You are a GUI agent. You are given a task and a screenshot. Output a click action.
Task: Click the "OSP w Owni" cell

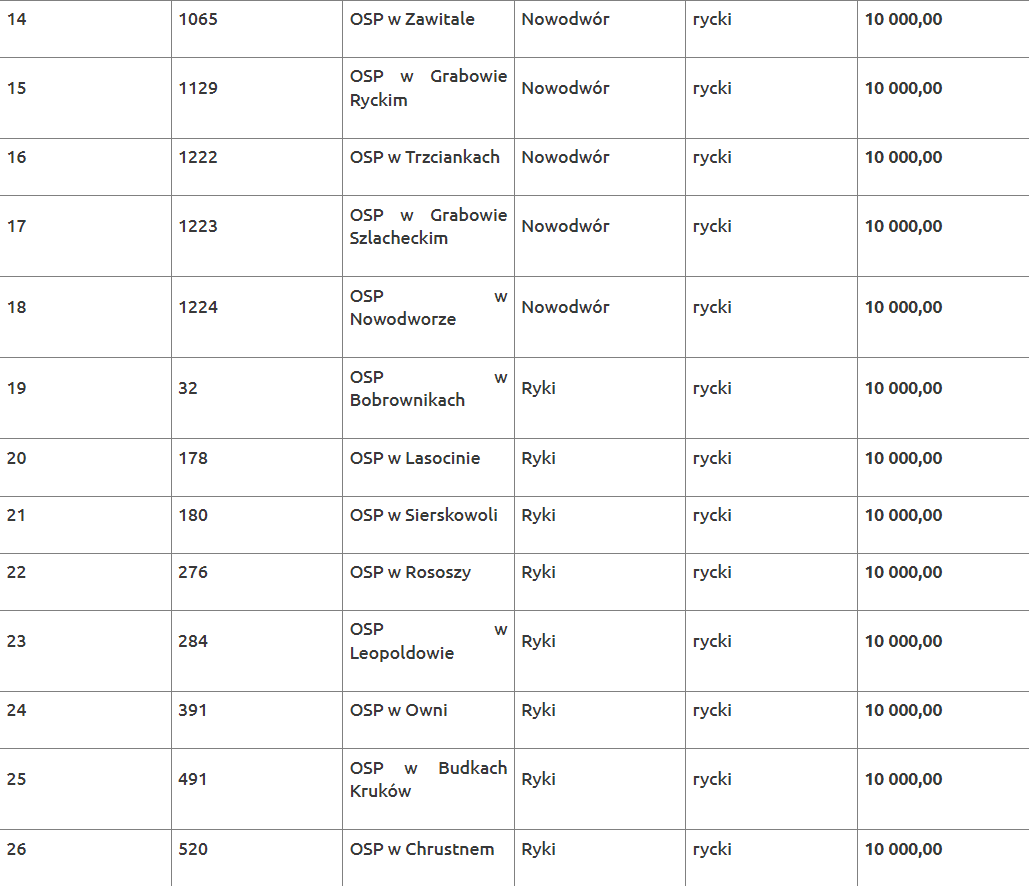pyautogui.click(x=398, y=711)
